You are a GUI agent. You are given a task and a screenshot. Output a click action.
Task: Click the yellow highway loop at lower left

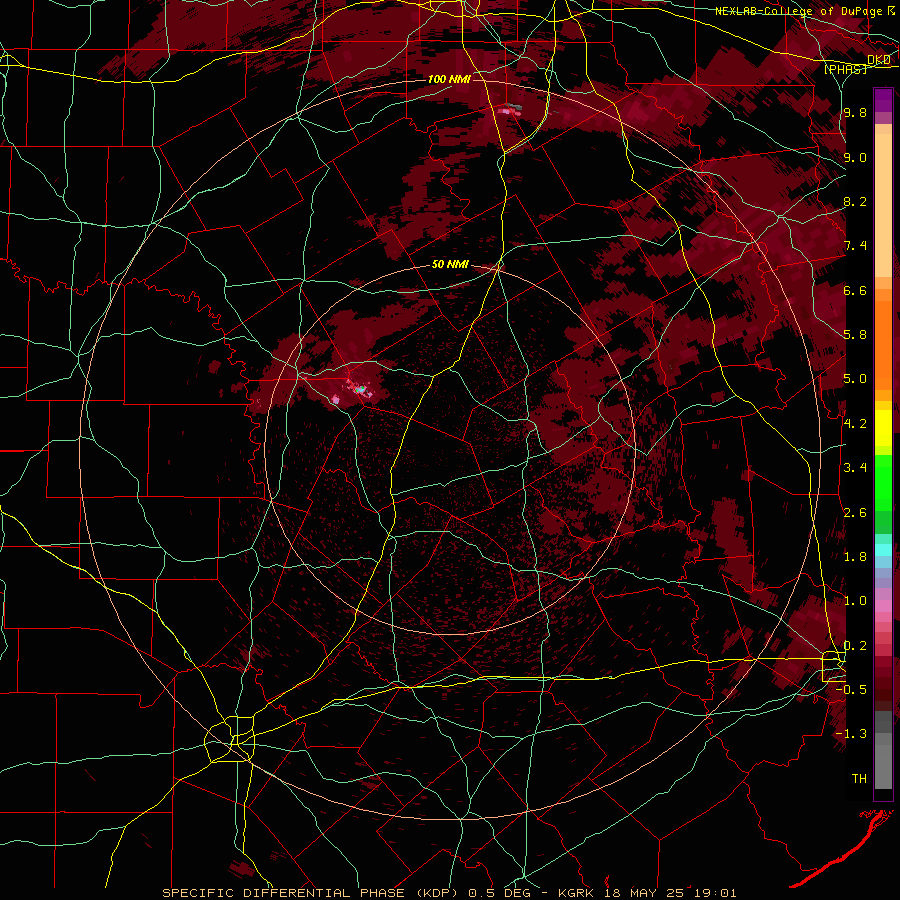(230, 739)
